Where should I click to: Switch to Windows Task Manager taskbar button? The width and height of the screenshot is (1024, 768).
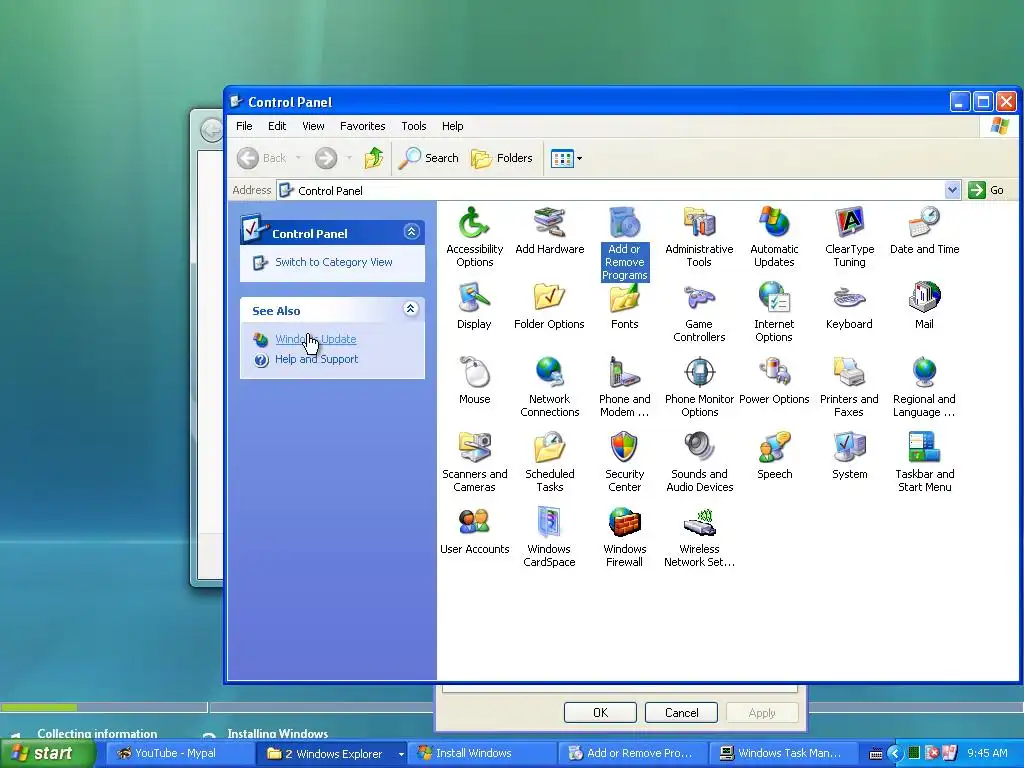(x=784, y=753)
